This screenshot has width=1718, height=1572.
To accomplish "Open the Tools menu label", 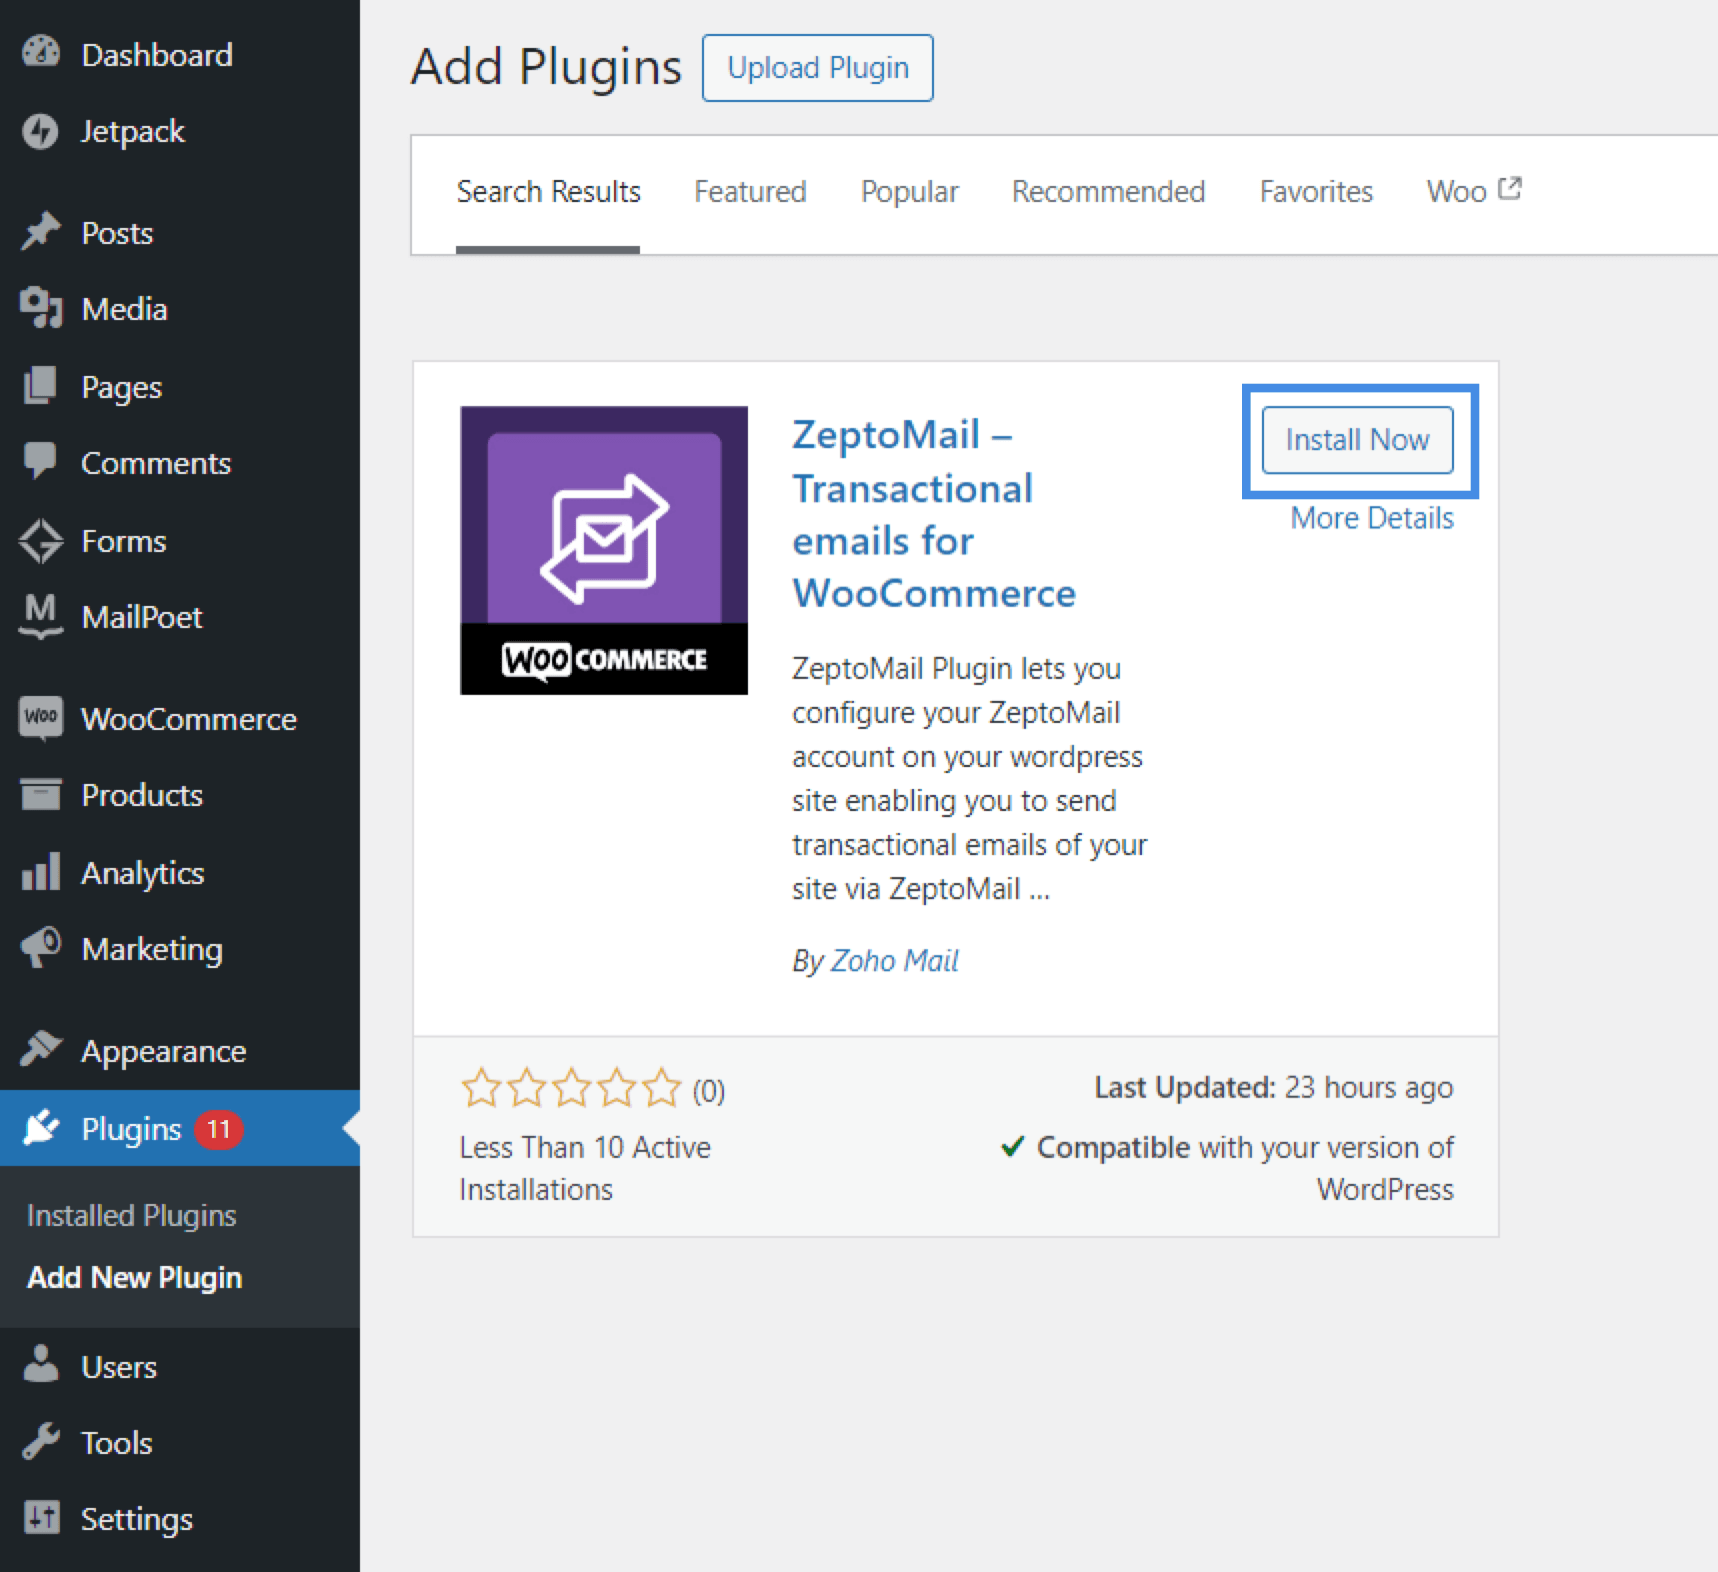I will pos(117,1443).
